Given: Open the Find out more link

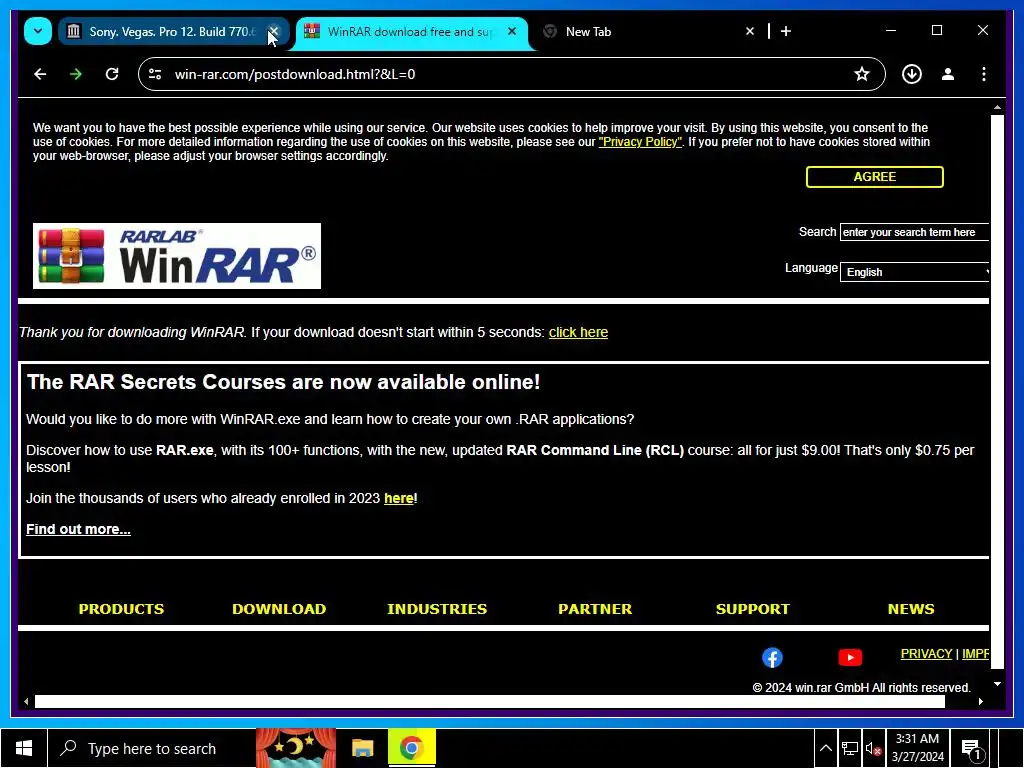Looking at the screenshot, I should [78, 529].
